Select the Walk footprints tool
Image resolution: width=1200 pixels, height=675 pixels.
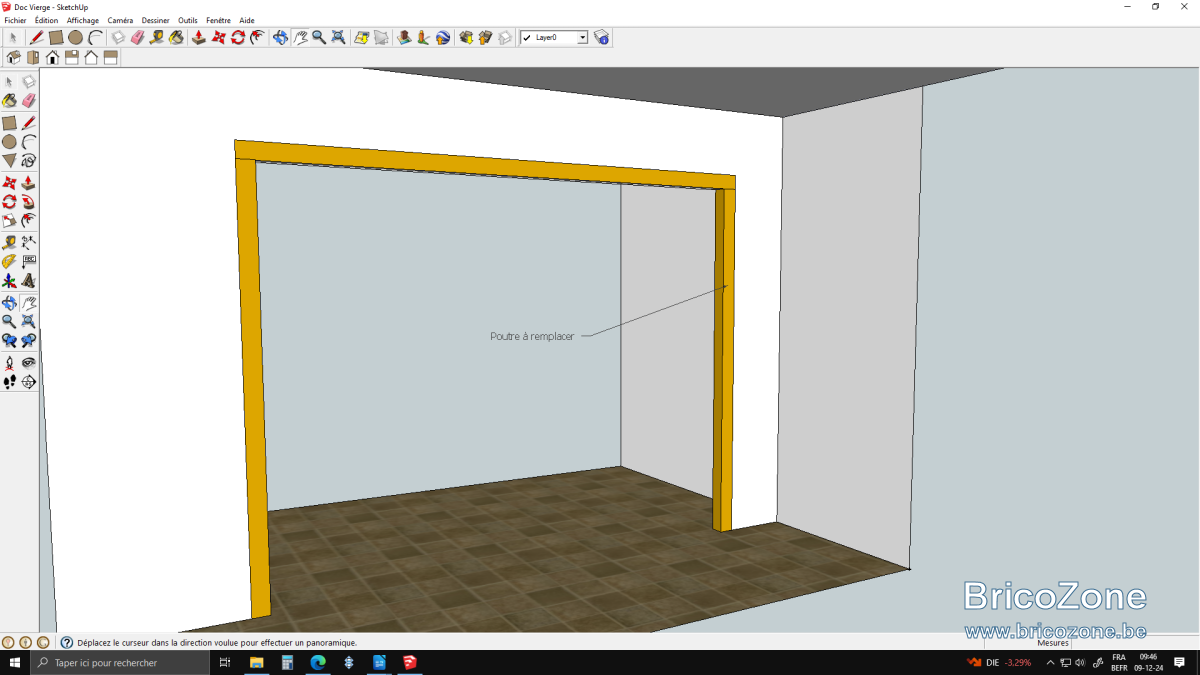(x=9, y=381)
